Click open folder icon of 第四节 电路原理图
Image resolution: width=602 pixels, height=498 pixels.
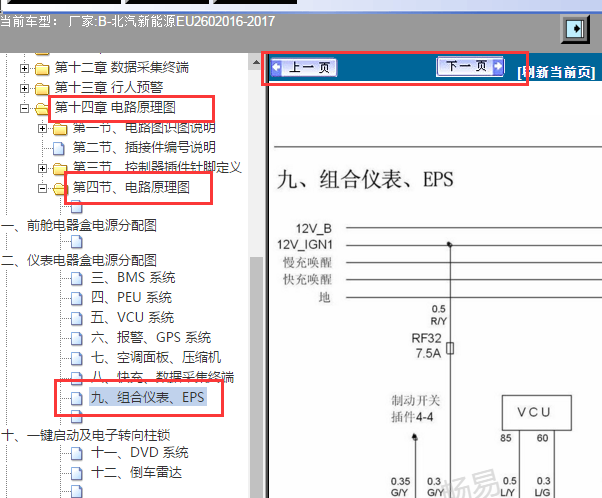coord(60,189)
